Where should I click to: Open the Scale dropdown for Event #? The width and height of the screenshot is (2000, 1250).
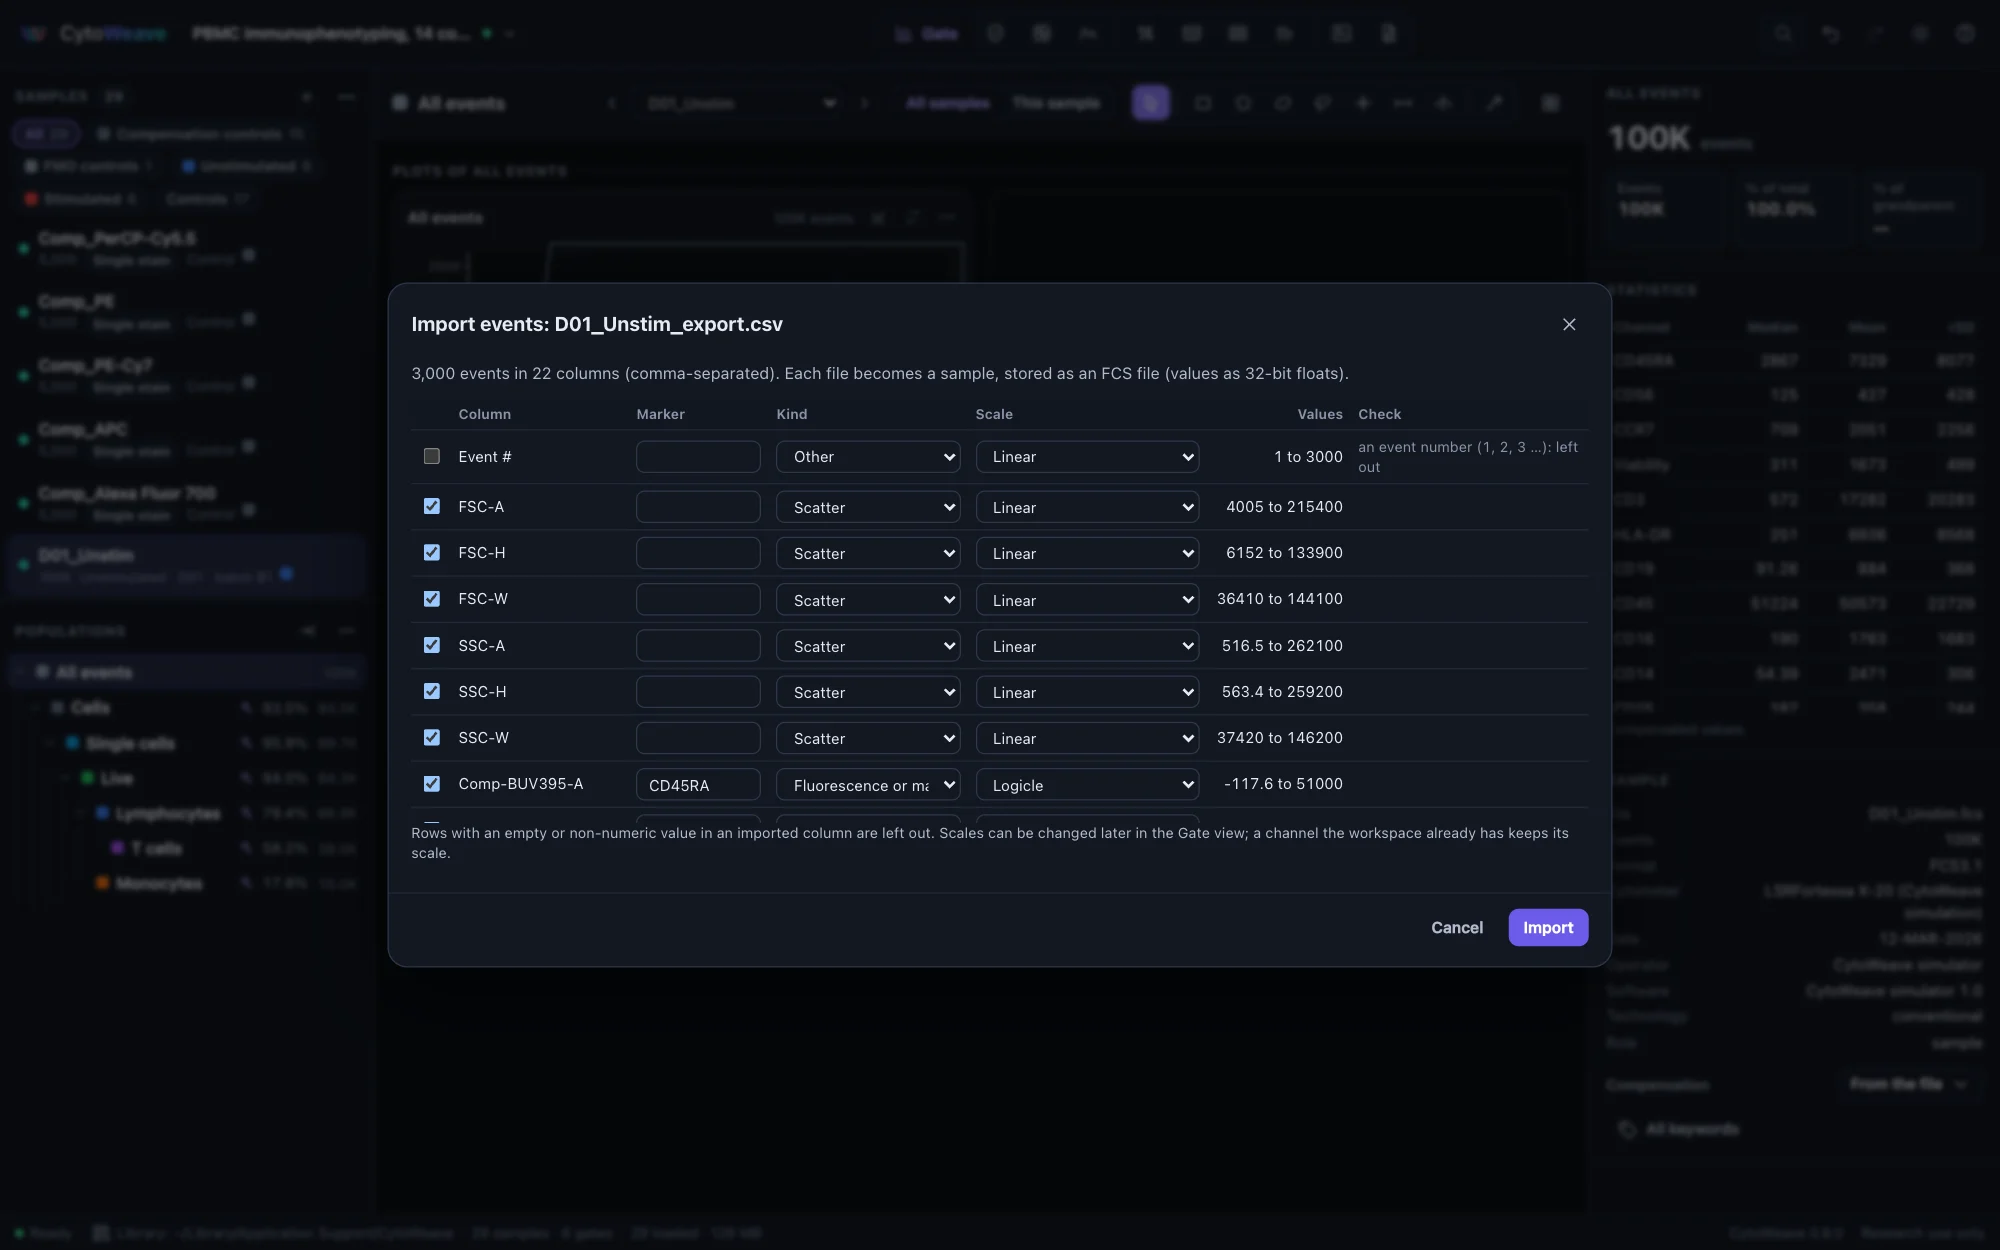pos(1087,457)
